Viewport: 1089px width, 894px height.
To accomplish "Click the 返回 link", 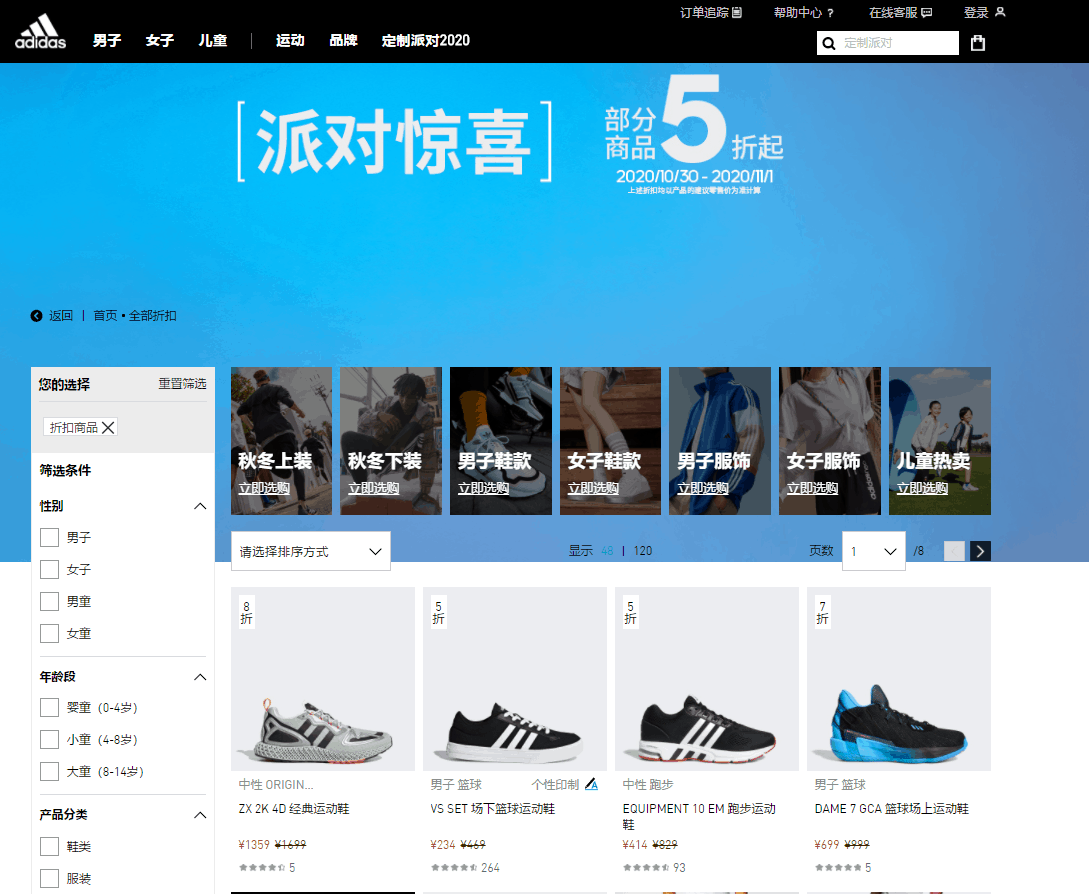I will point(61,316).
